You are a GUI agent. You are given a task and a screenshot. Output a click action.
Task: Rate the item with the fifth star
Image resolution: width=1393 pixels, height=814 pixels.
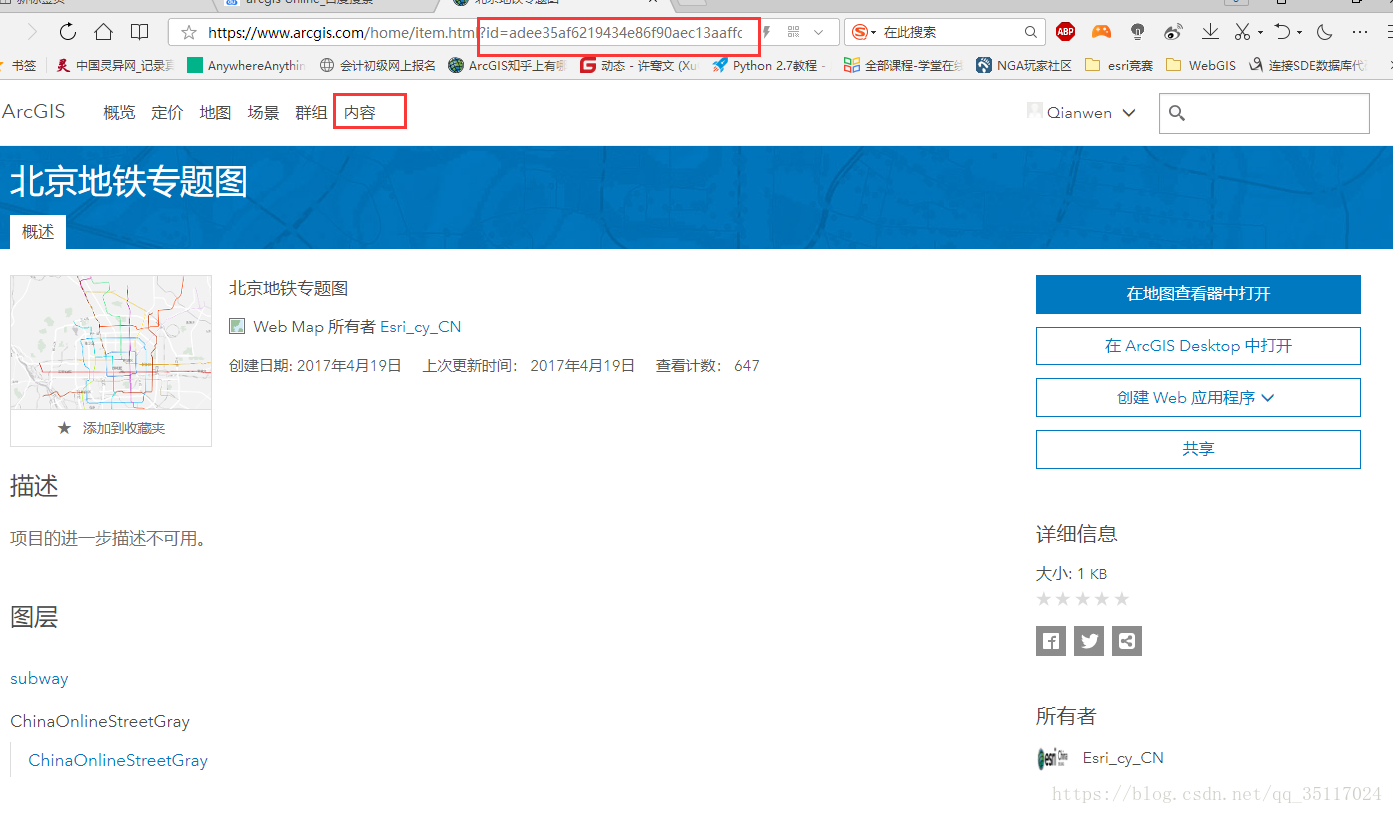coord(1122,599)
